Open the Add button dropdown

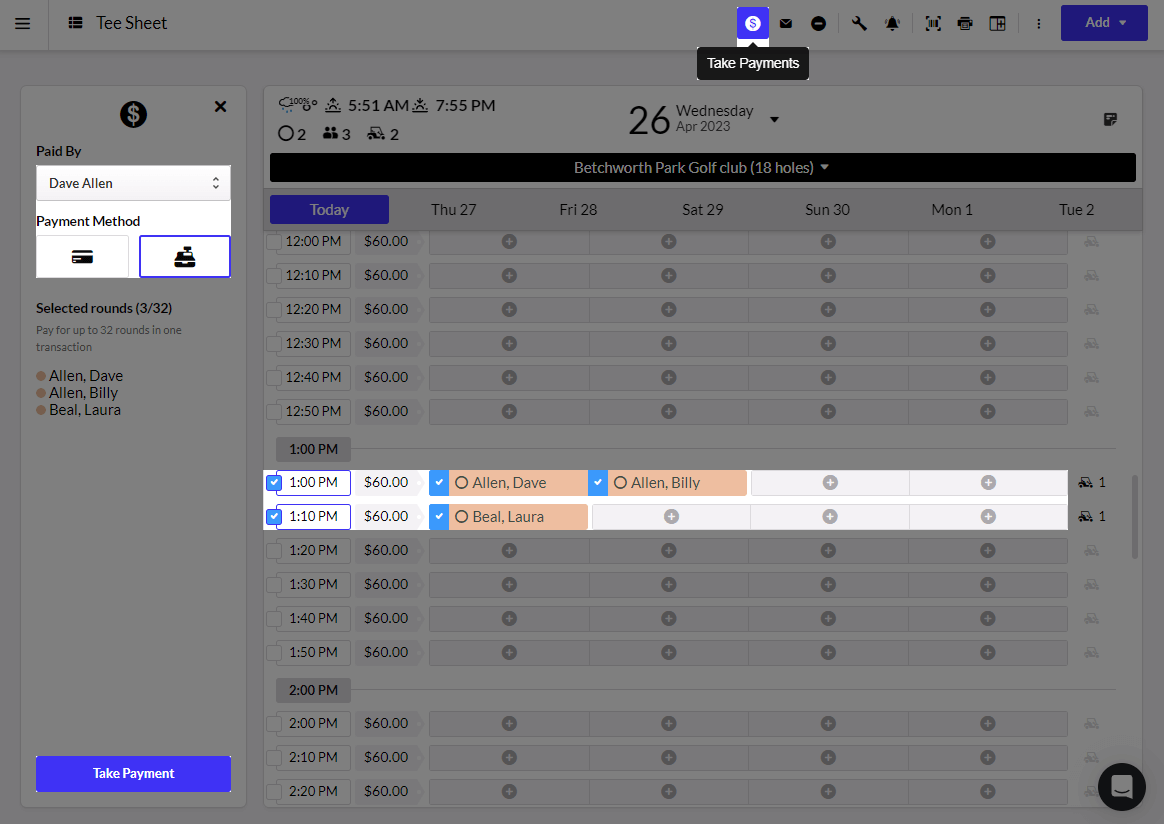[1104, 23]
